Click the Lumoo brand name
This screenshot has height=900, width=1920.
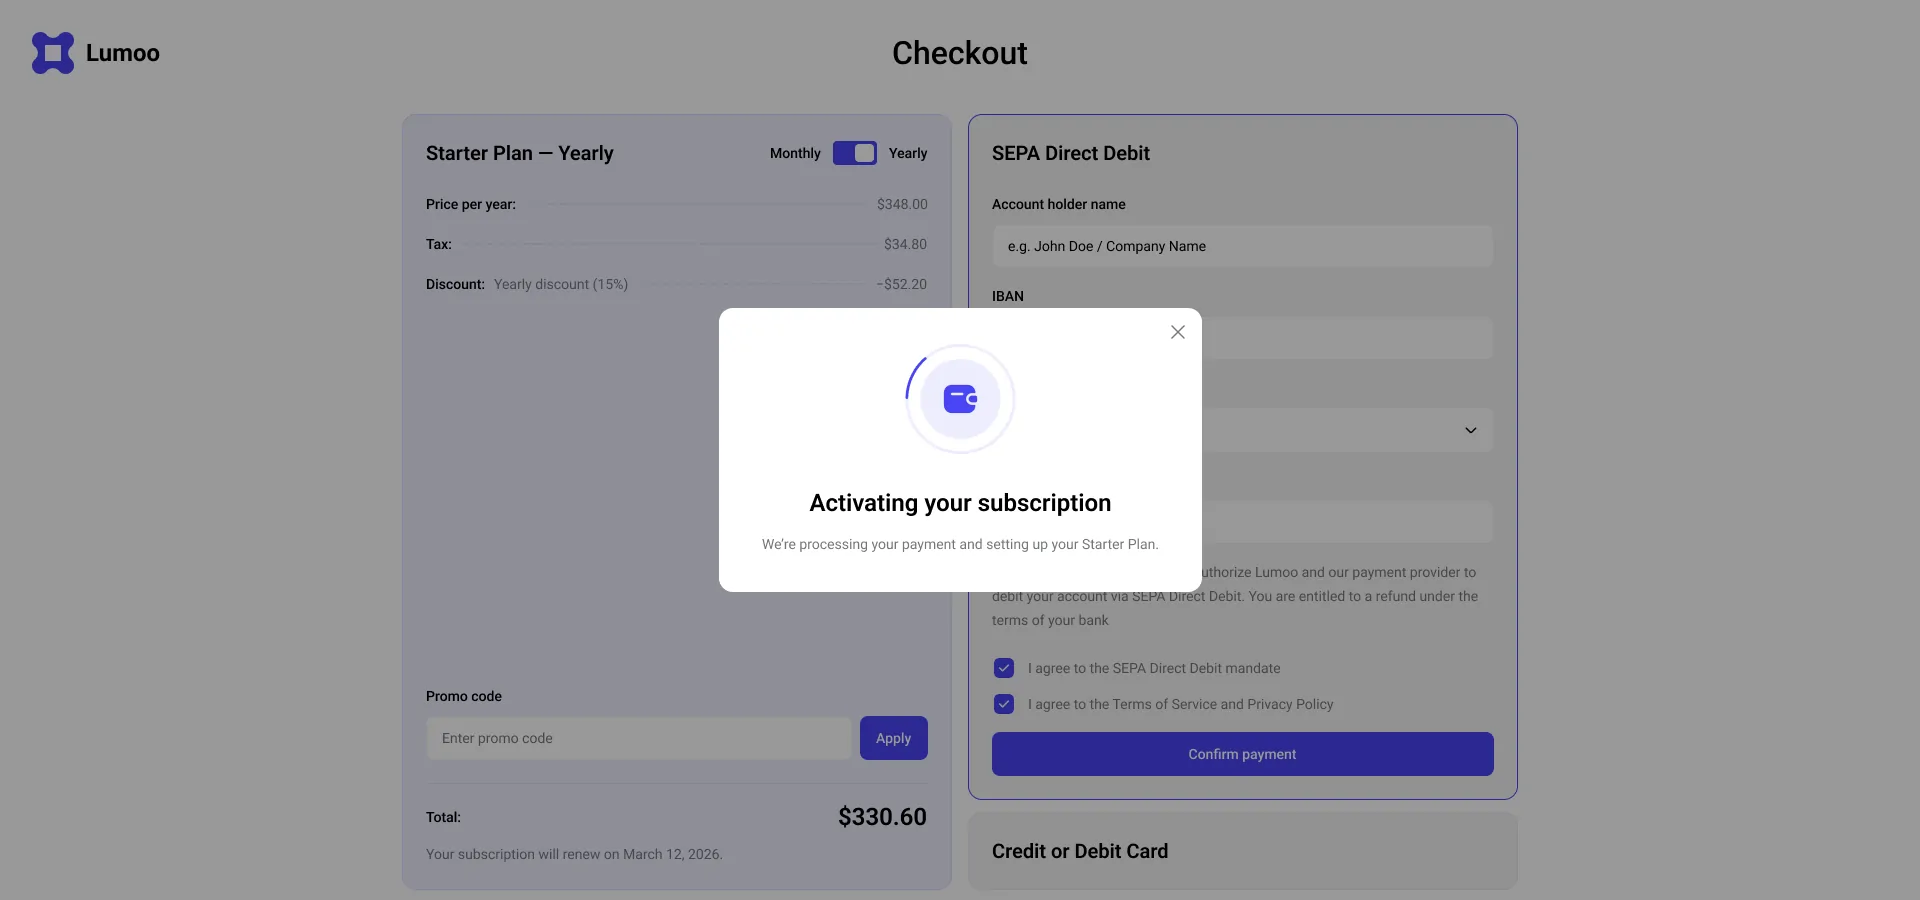(x=123, y=53)
